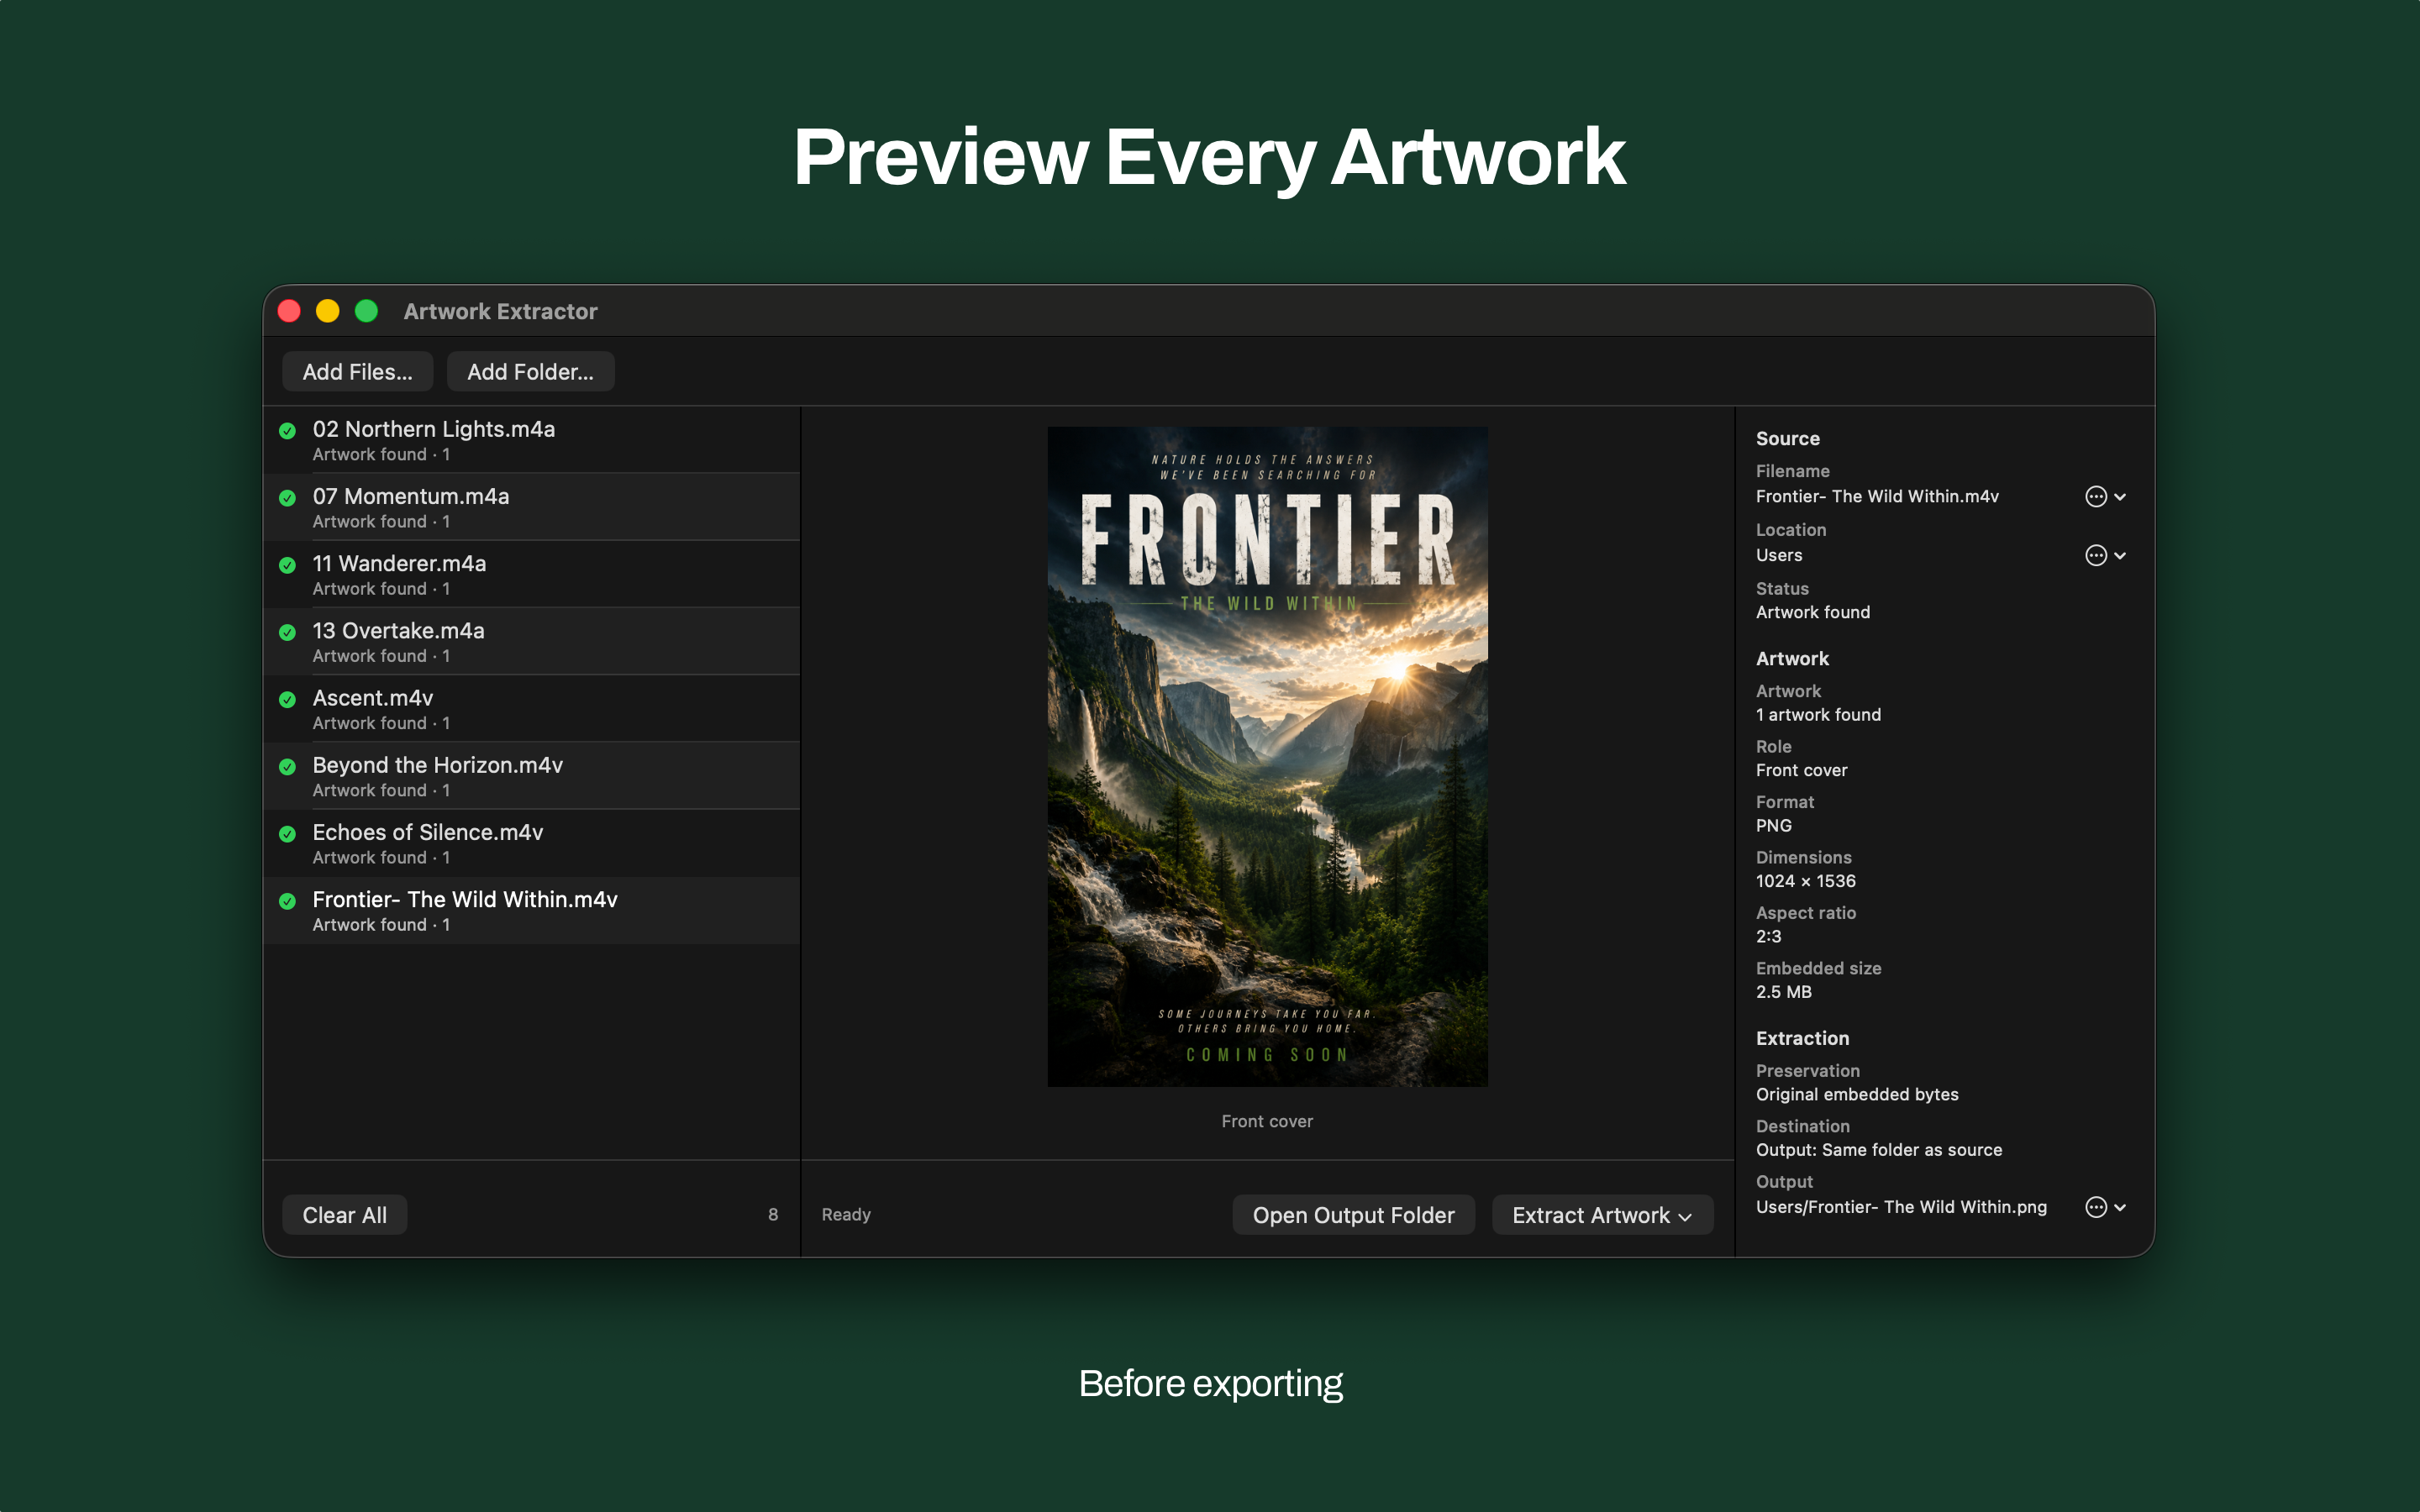Click the green zoom window button

point(366,311)
